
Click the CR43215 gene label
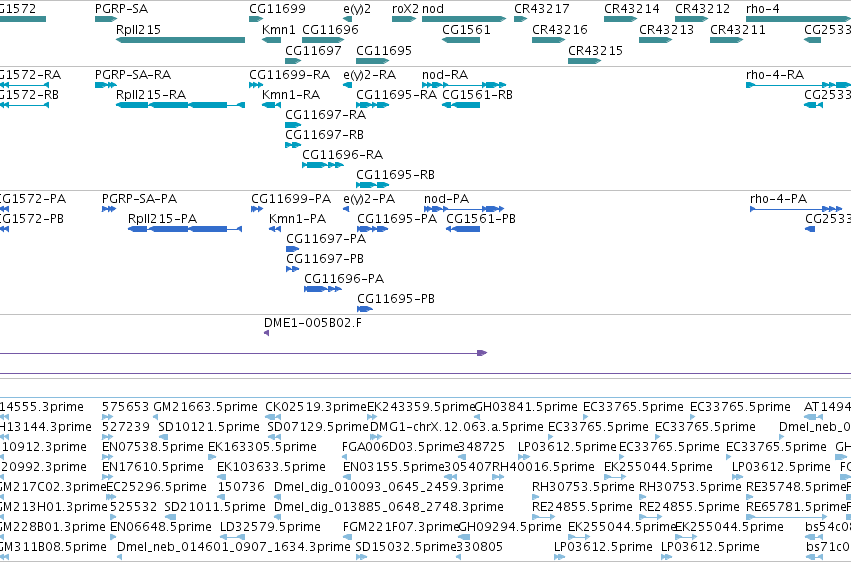click(595, 50)
